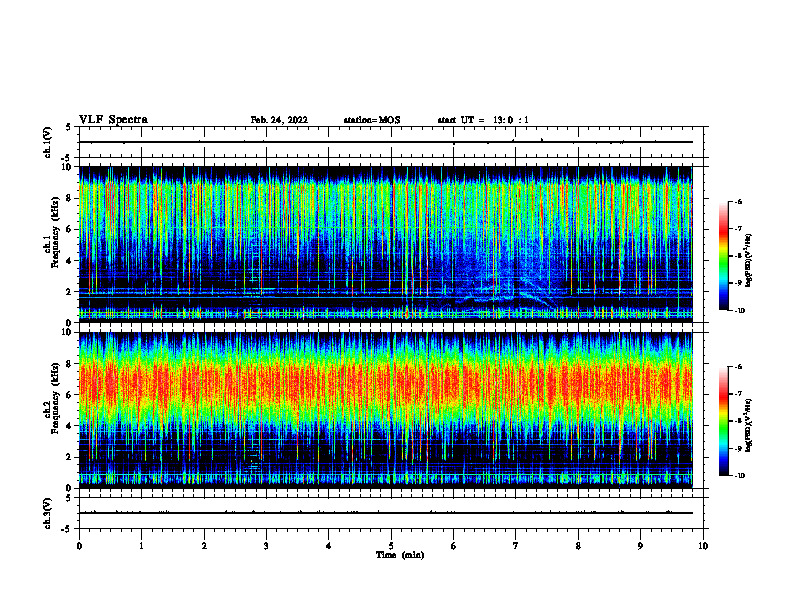Screen dimensions: 792x612
Task: Click the "start UT = 13: 0 : 1" text
Action: click(x=483, y=120)
